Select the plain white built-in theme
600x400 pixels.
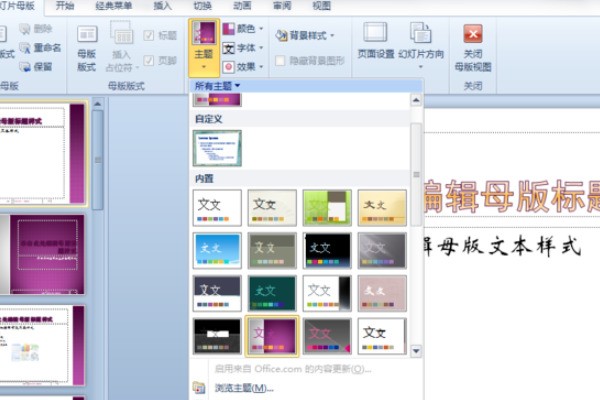tap(217, 208)
